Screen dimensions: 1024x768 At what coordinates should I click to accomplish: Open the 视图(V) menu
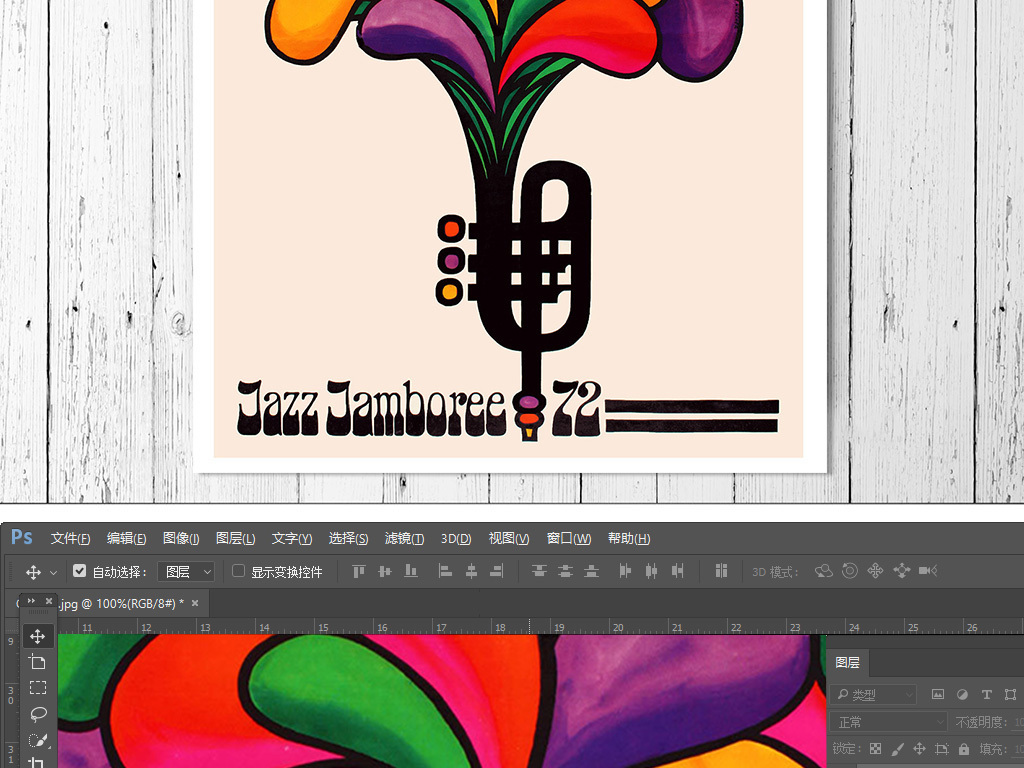pos(509,538)
